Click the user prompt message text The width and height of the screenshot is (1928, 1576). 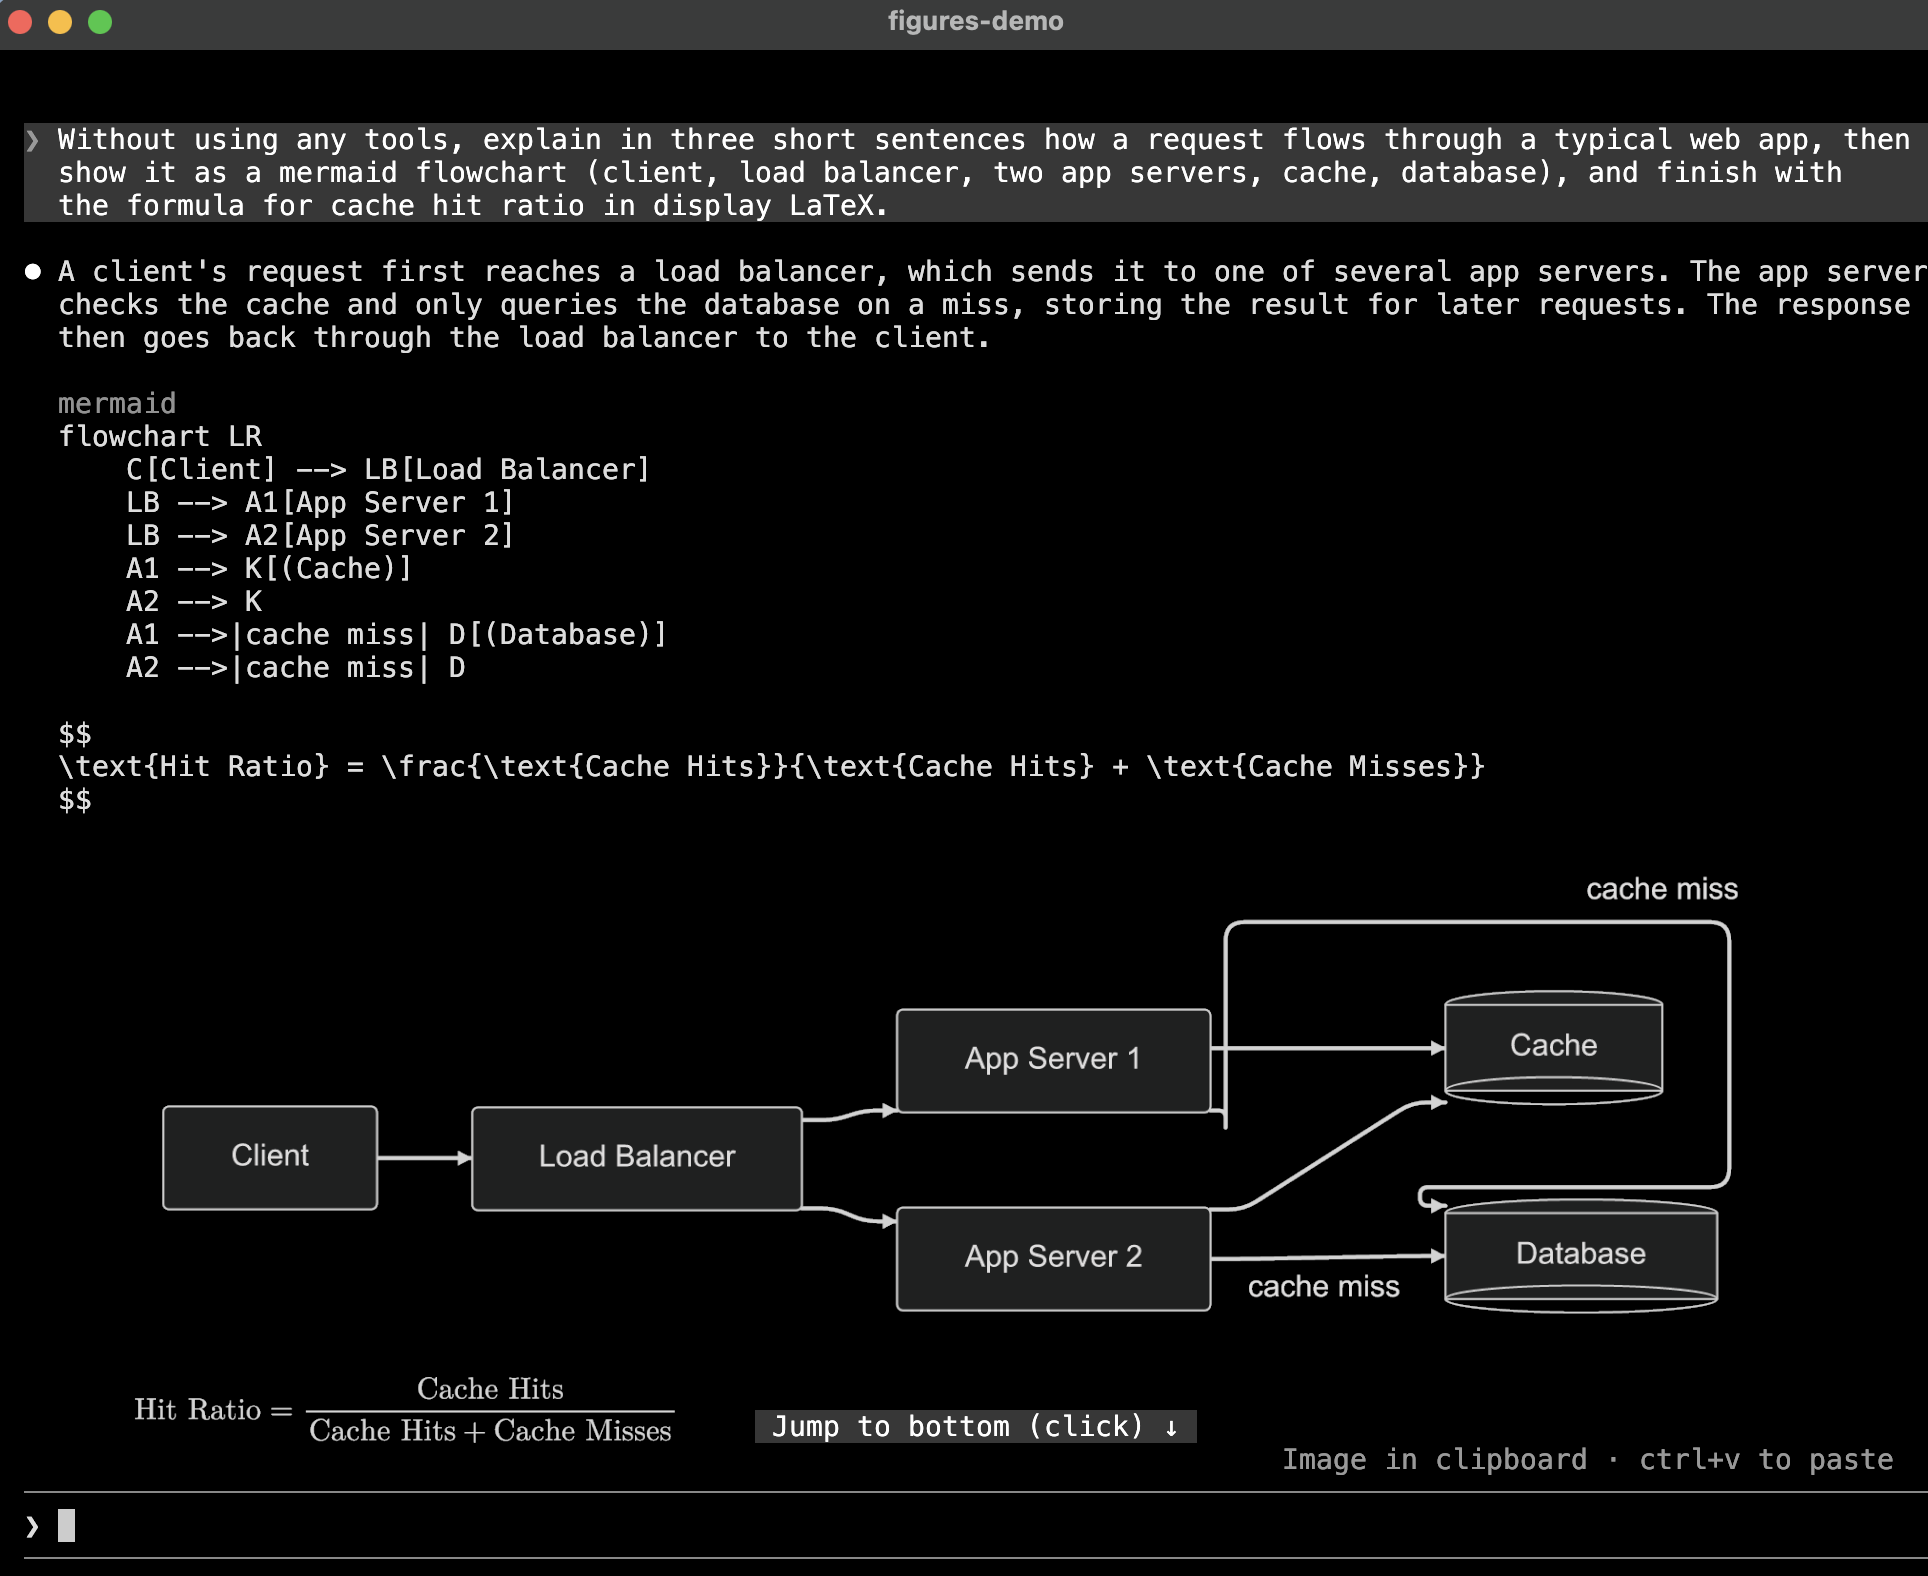coord(984,172)
